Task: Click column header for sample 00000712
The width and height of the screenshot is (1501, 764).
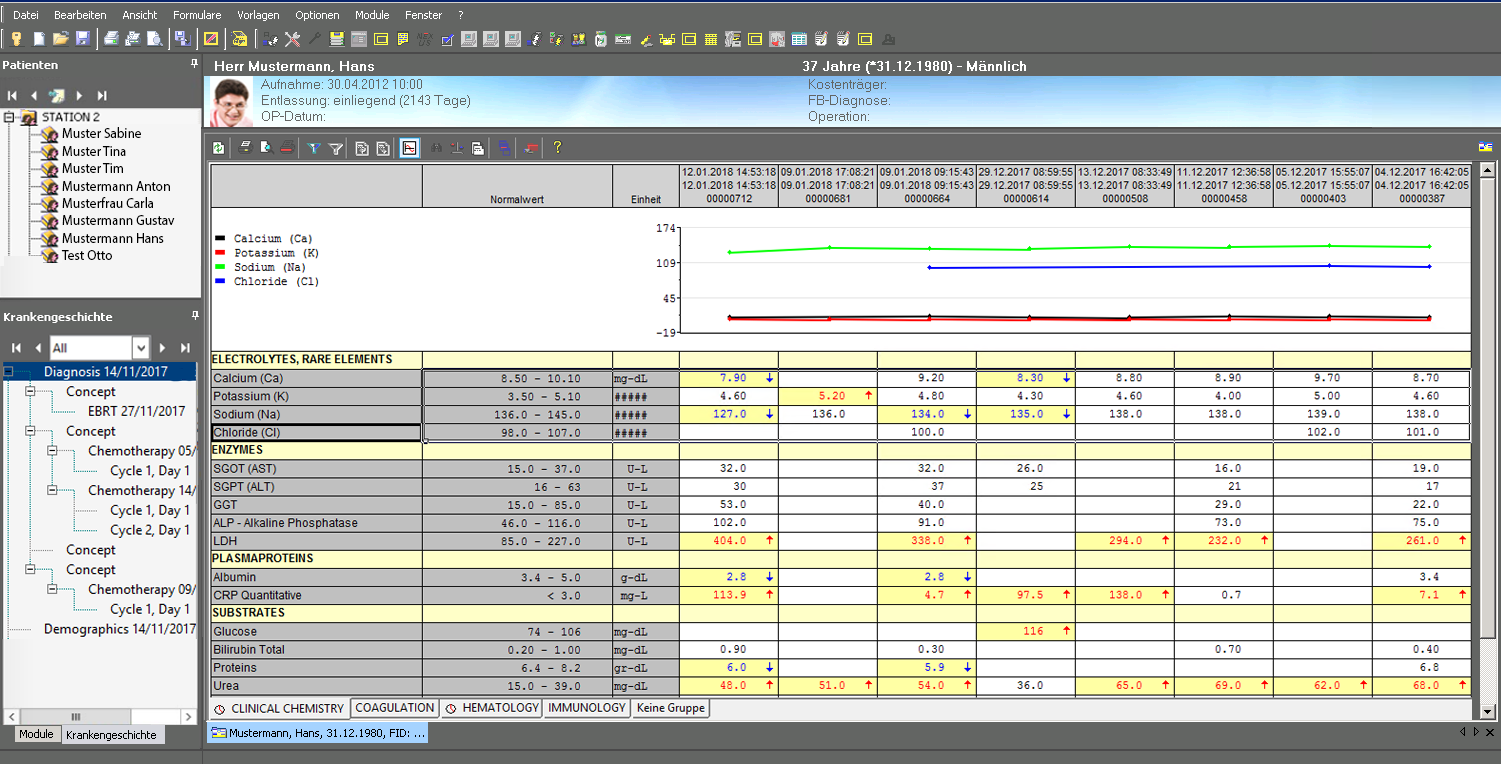Action: [x=729, y=186]
